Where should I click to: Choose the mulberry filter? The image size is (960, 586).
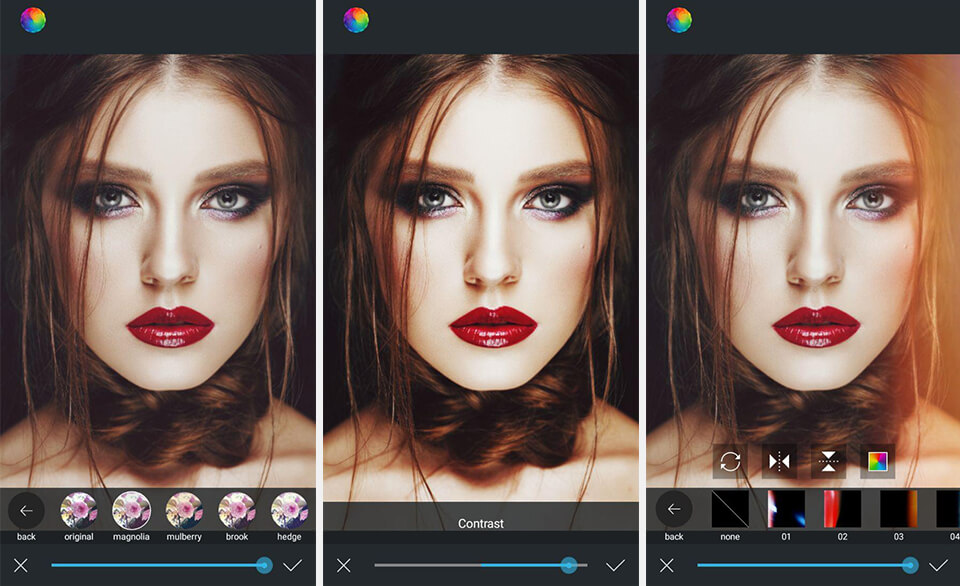click(x=184, y=510)
